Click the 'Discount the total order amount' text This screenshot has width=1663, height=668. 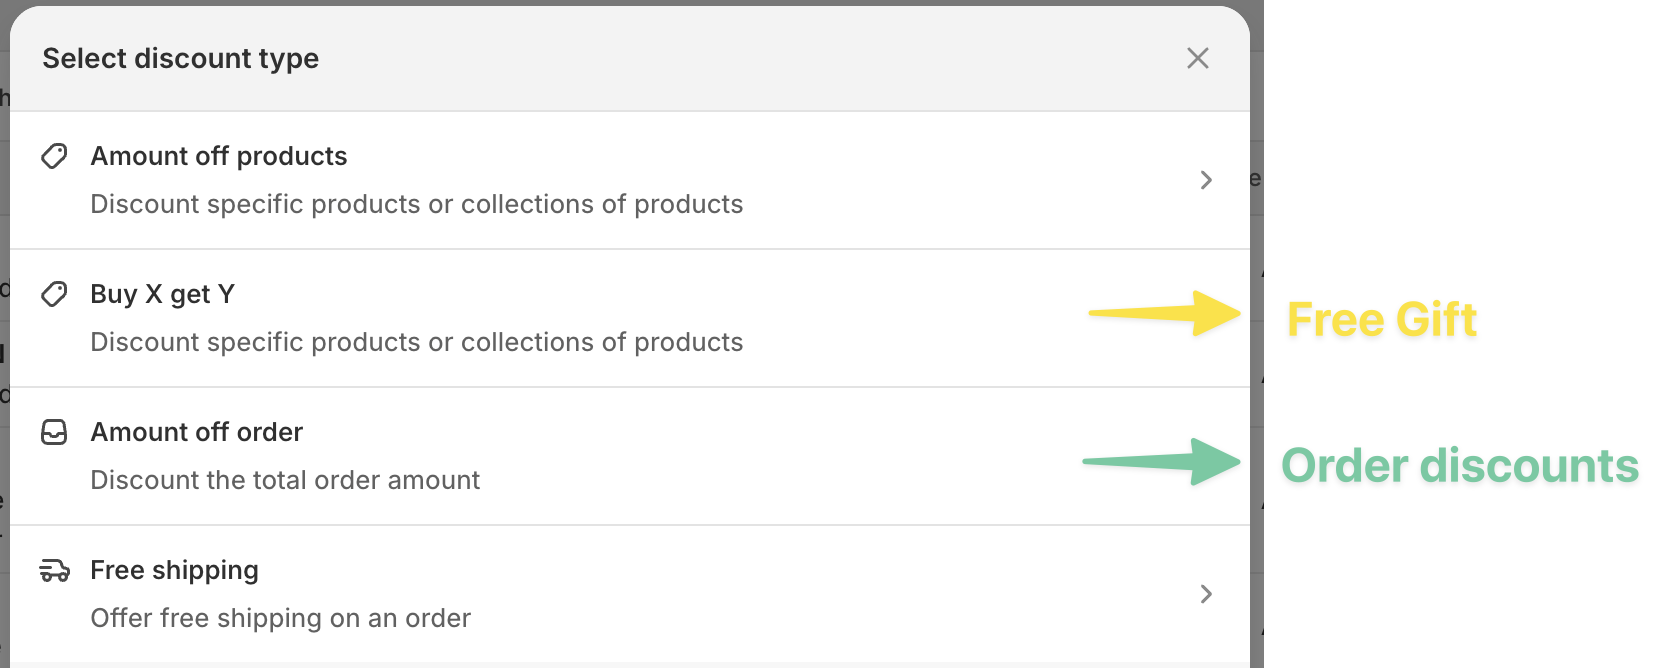[285, 480]
